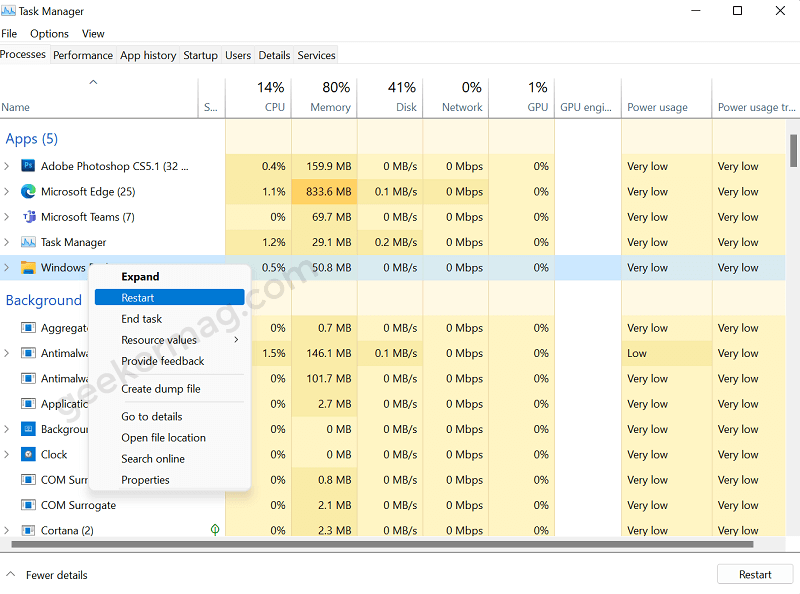The image size is (800, 594).
Task: Open the View menu
Action: 93,34
